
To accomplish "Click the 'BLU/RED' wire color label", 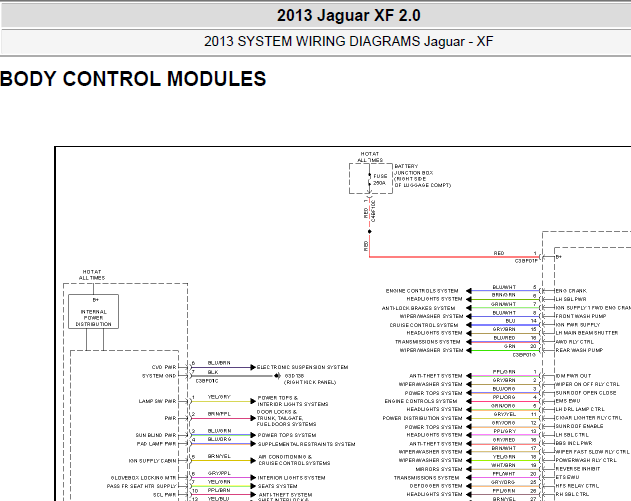I will pos(504,338).
